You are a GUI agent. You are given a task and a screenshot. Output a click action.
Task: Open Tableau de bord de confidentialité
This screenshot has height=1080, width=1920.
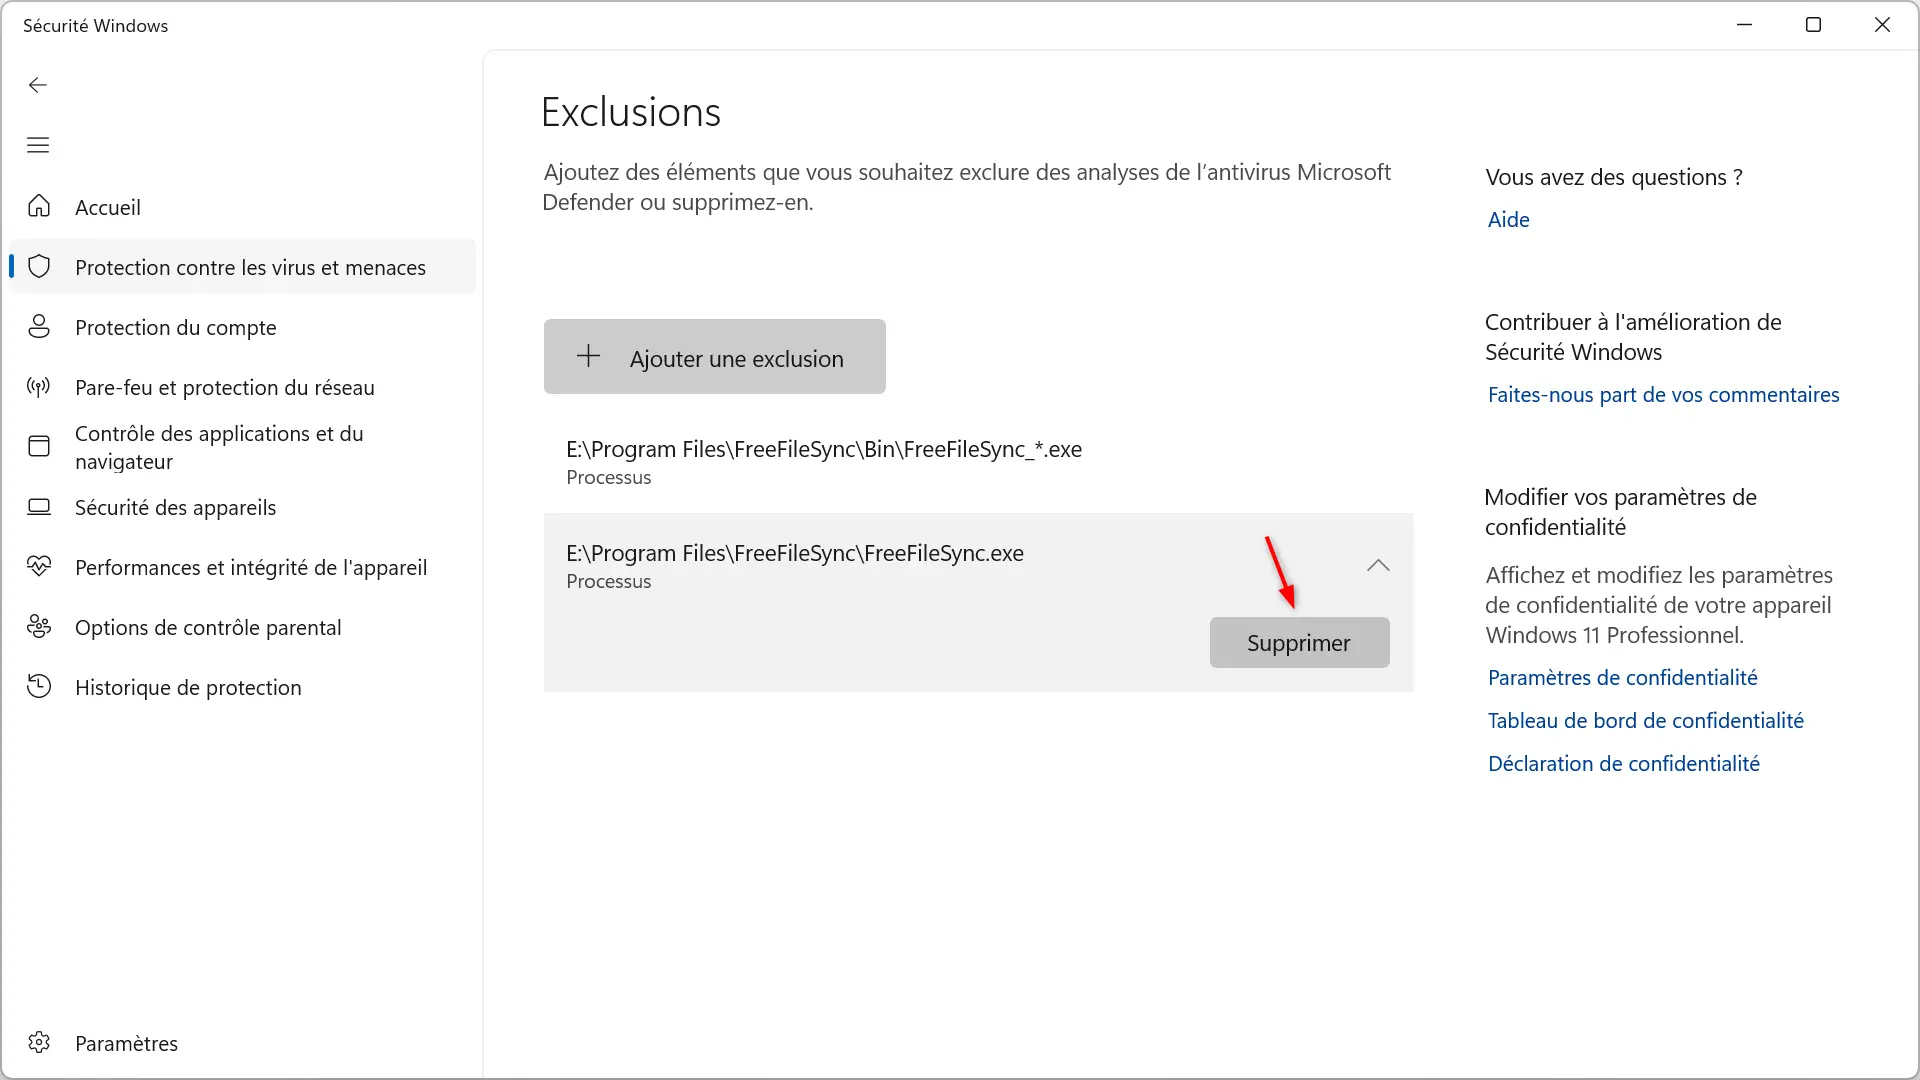[1645, 721]
